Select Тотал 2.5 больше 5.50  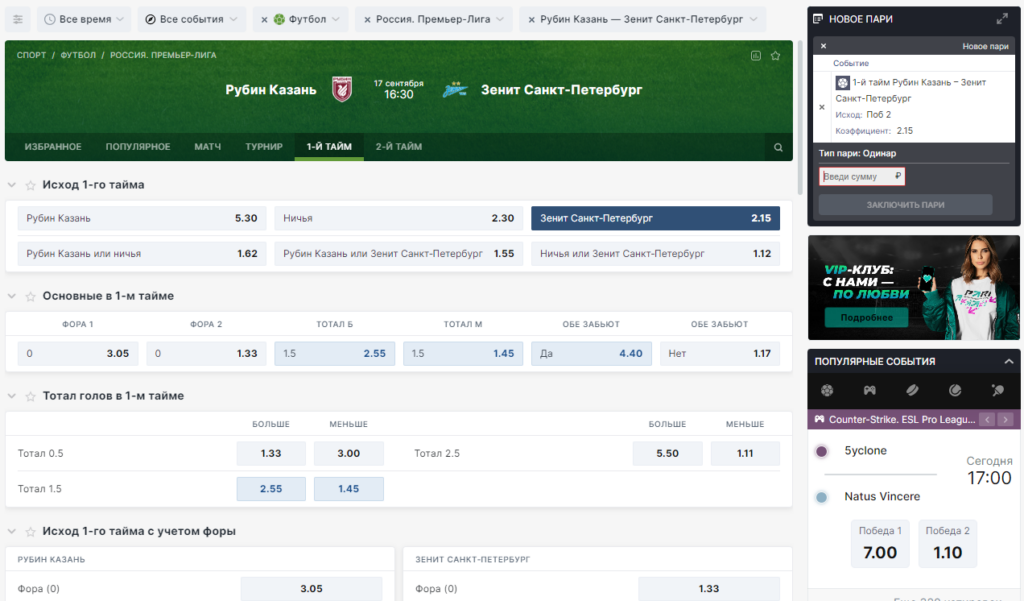667,453
